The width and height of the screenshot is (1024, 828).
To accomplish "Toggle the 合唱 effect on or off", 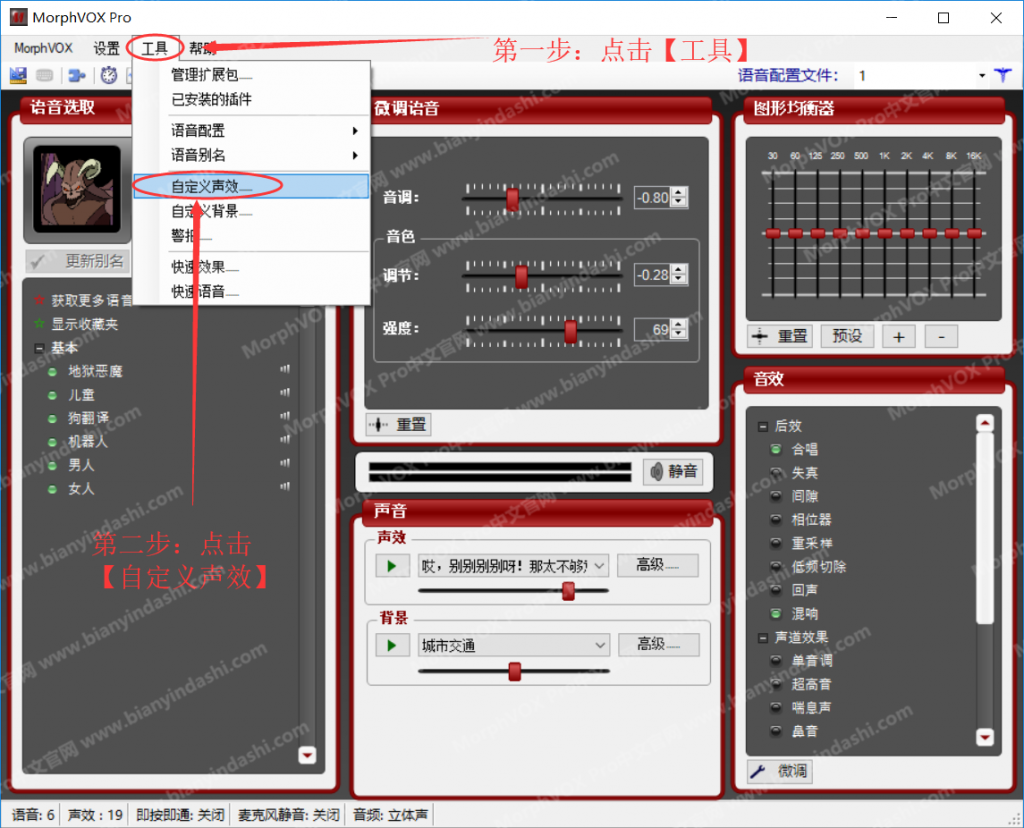I will coord(776,449).
